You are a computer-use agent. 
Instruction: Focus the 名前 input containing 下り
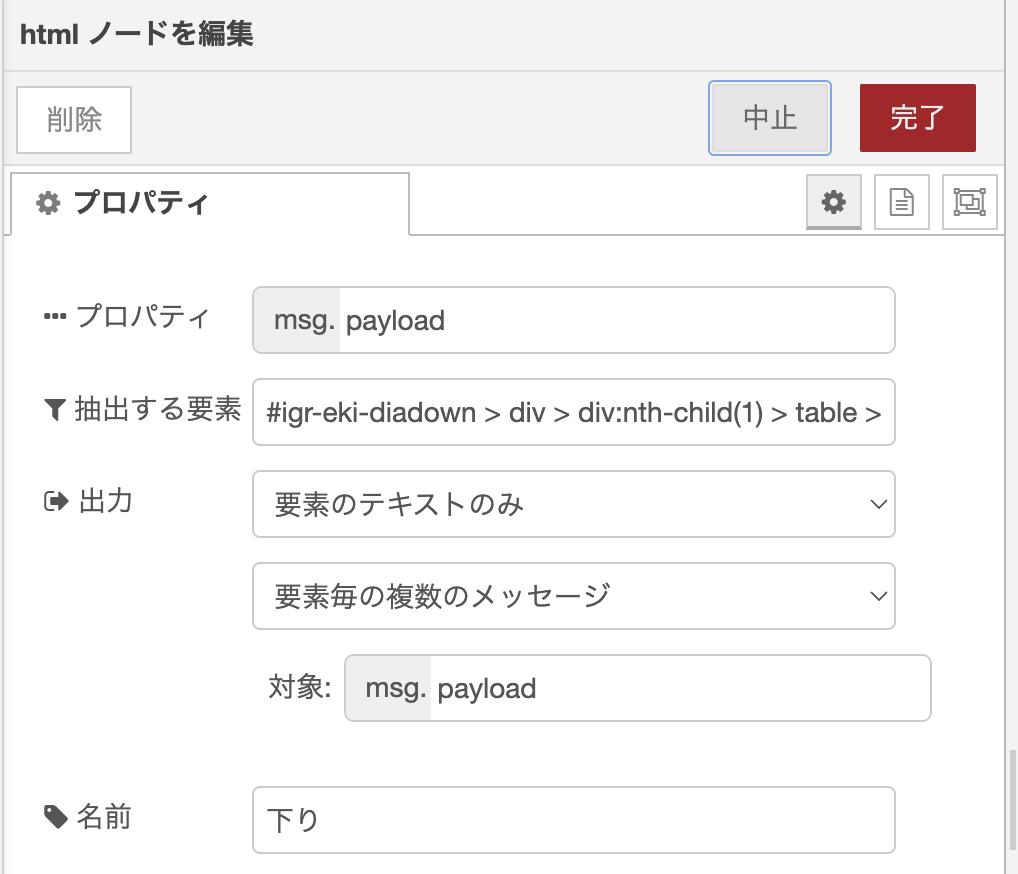(574, 820)
